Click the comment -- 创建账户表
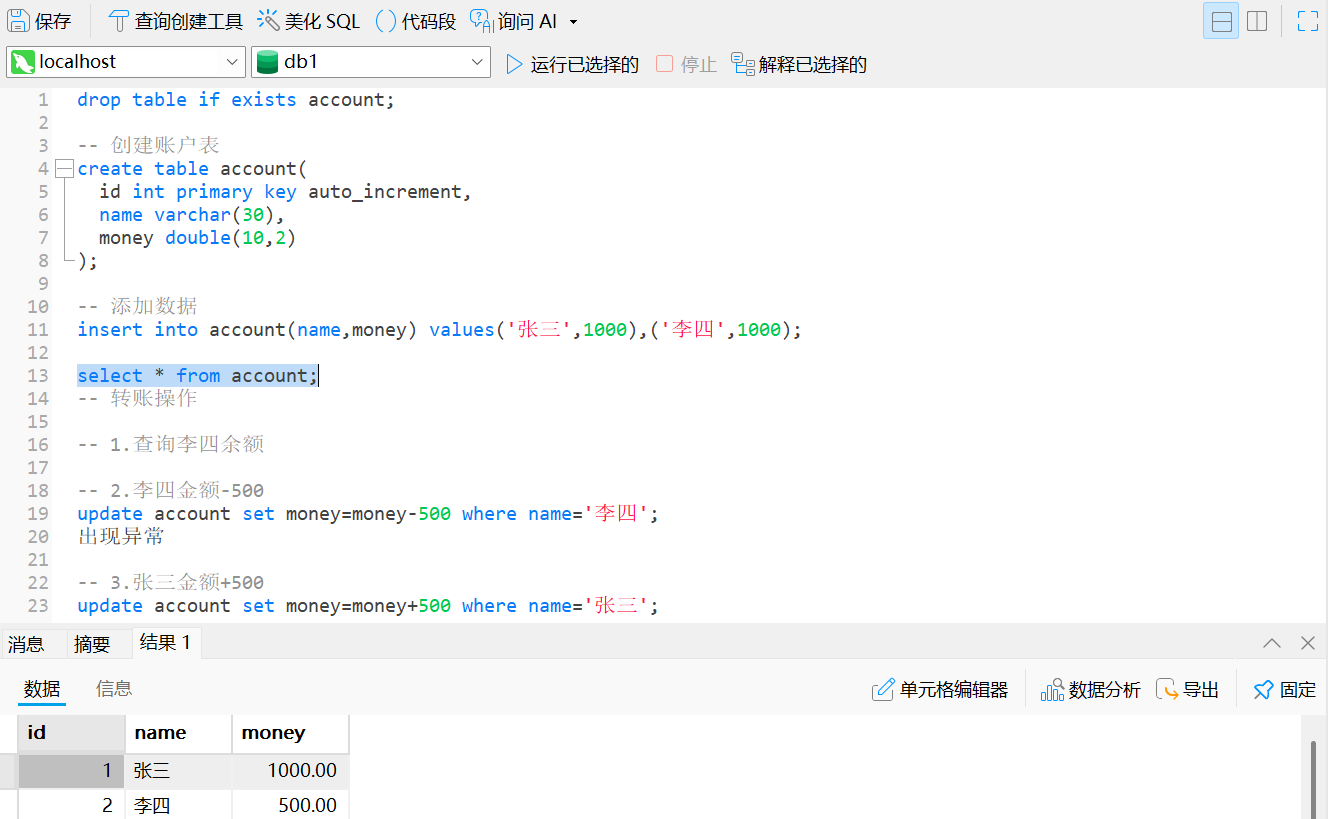Screen dimensions: 1329x819 click(148, 146)
